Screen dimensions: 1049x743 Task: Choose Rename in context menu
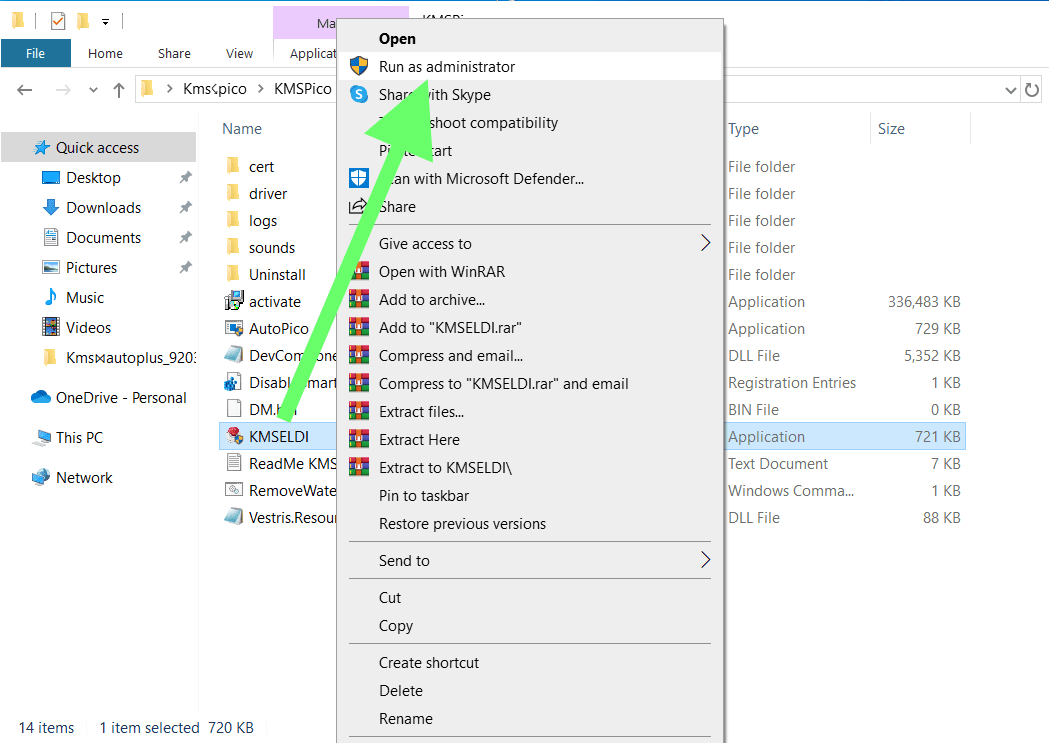click(x=530, y=719)
